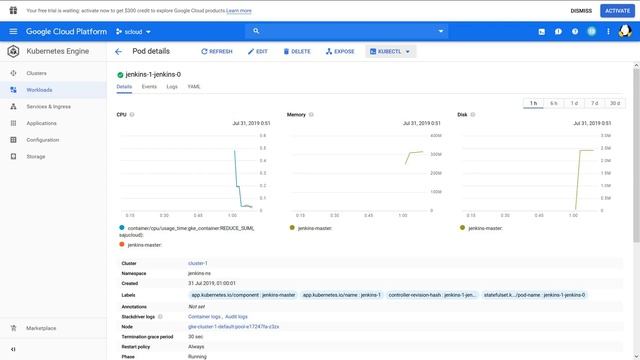Click the ACTIVATE button
The image size is (640, 360).
tap(617, 11)
